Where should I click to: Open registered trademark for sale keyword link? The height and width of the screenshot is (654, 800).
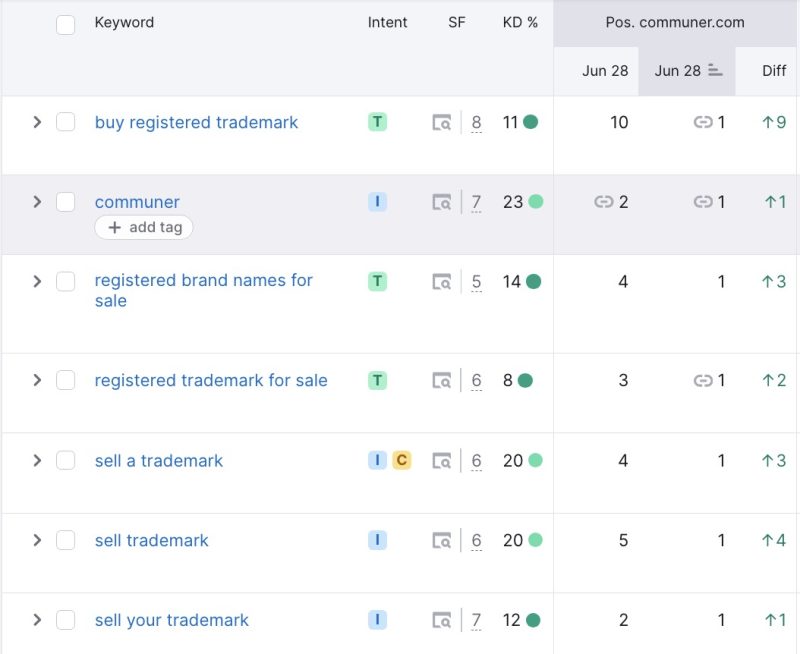[211, 381]
